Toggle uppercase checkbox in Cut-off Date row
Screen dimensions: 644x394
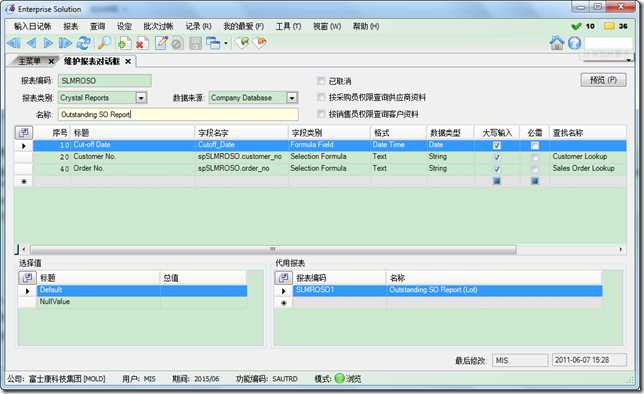[497, 145]
